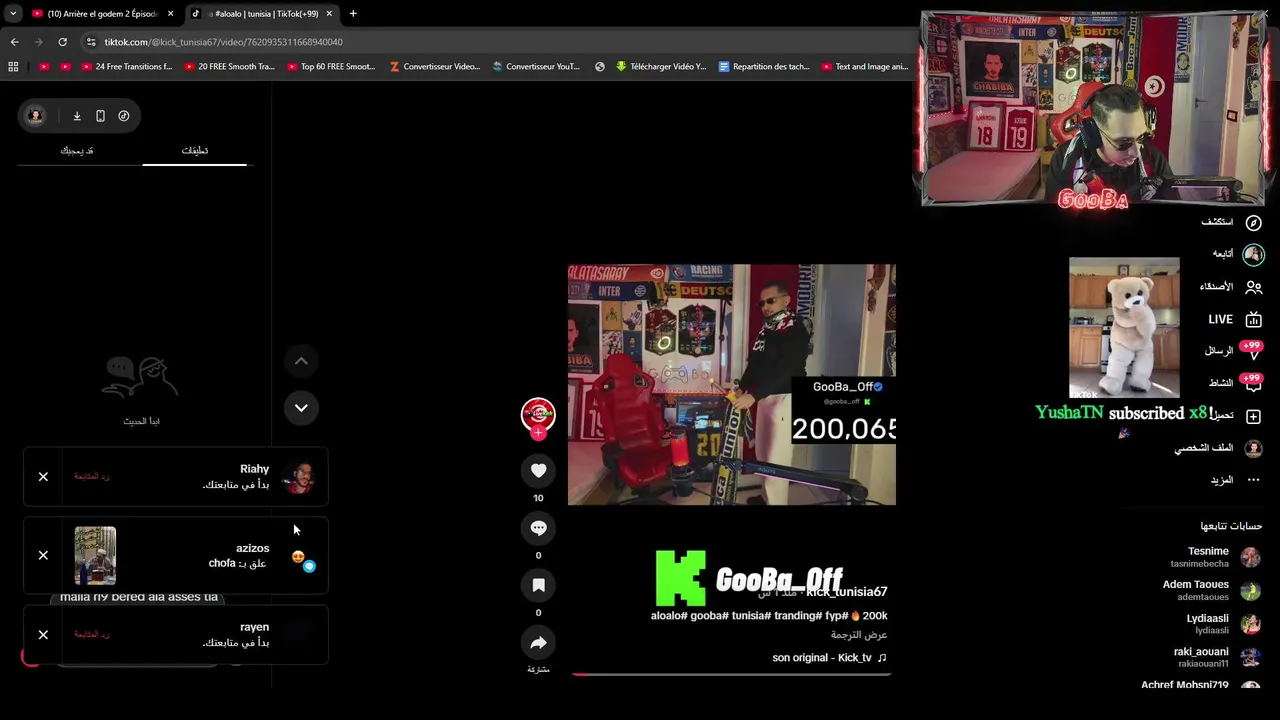Show caption translation link

click(859, 635)
